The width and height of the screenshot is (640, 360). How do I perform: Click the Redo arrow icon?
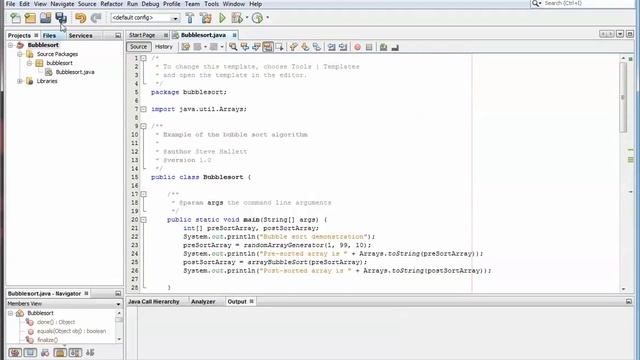[96, 18]
